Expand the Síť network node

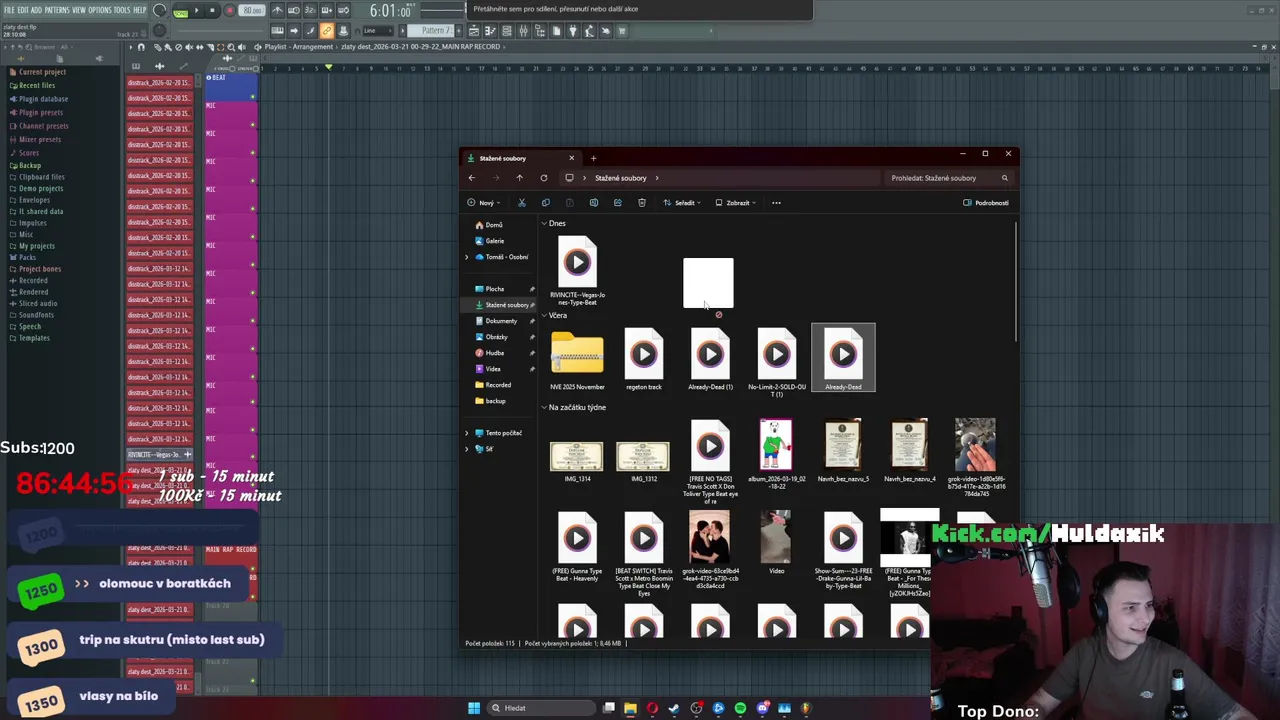pos(466,449)
